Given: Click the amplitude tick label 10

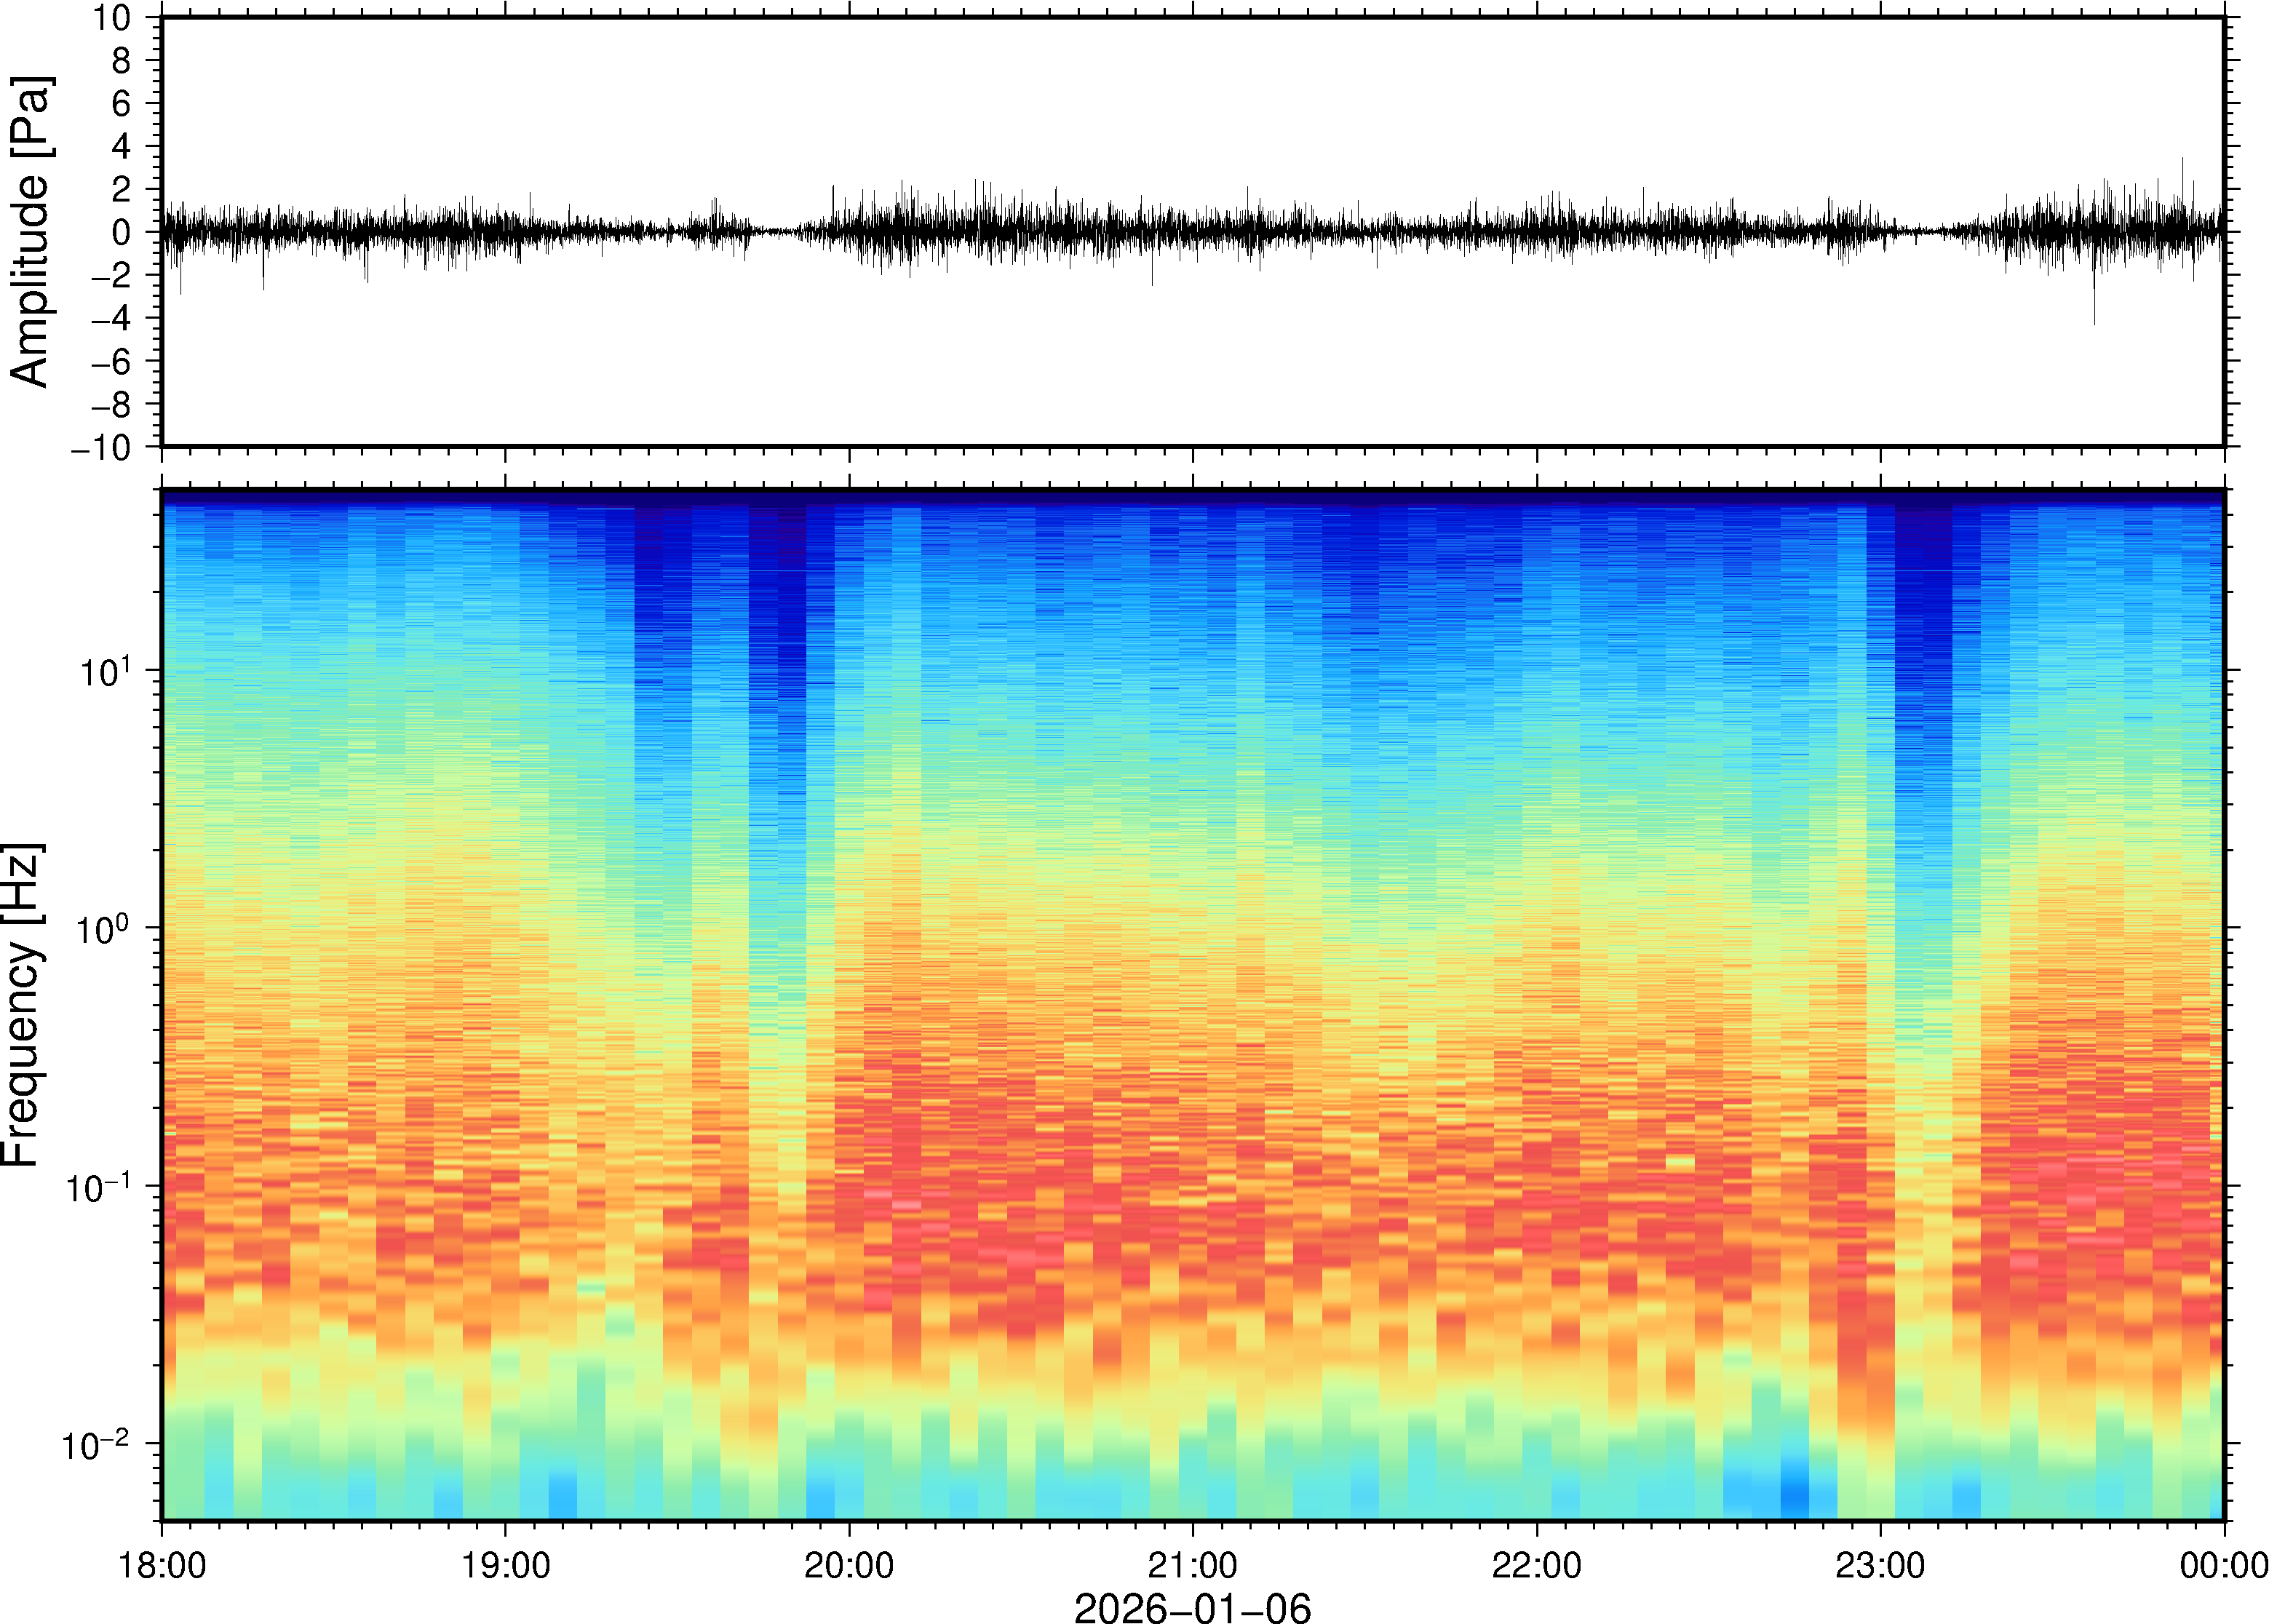Looking at the screenshot, I should coord(112,18).
